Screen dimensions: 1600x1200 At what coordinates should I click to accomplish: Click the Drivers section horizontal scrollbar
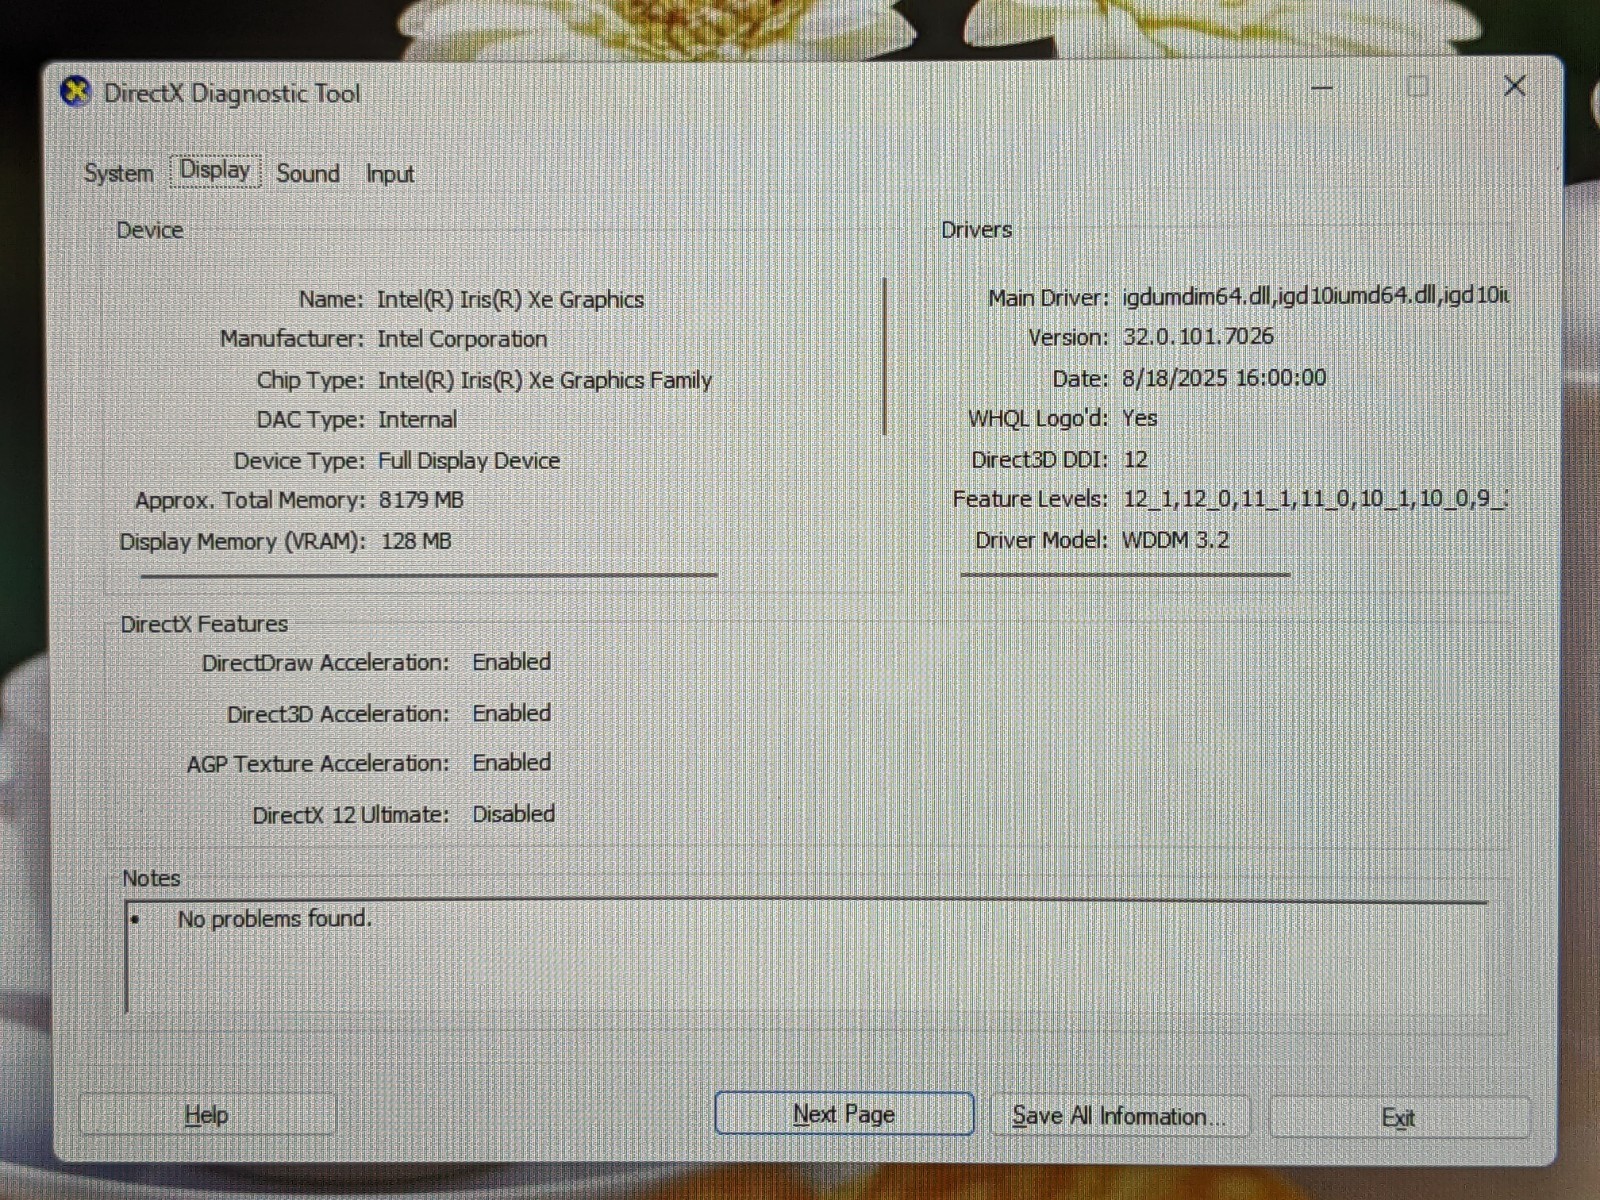(1125, 575)
